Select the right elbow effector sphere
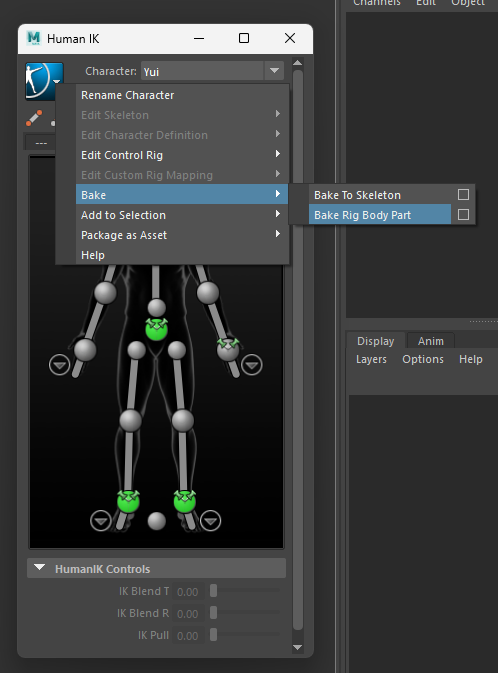This screenshot has height=673, width=498. [x=105, y=293]
